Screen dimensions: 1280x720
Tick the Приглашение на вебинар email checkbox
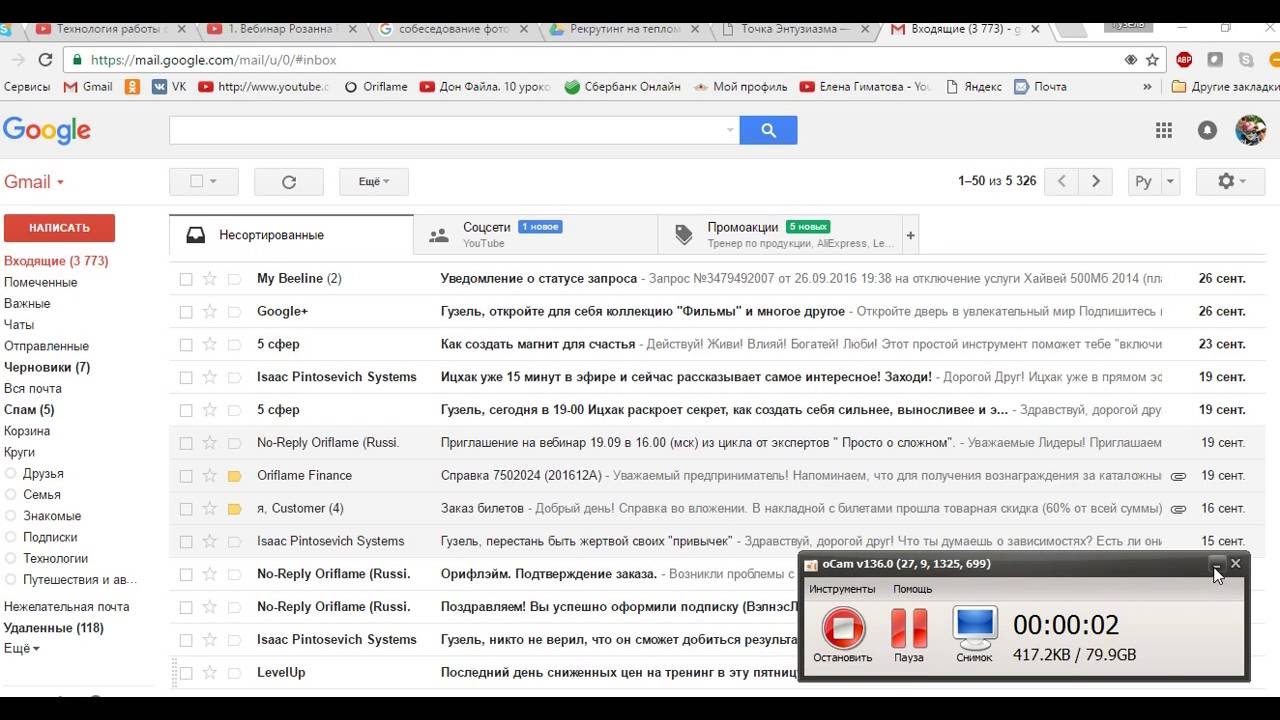coord(185,443)
